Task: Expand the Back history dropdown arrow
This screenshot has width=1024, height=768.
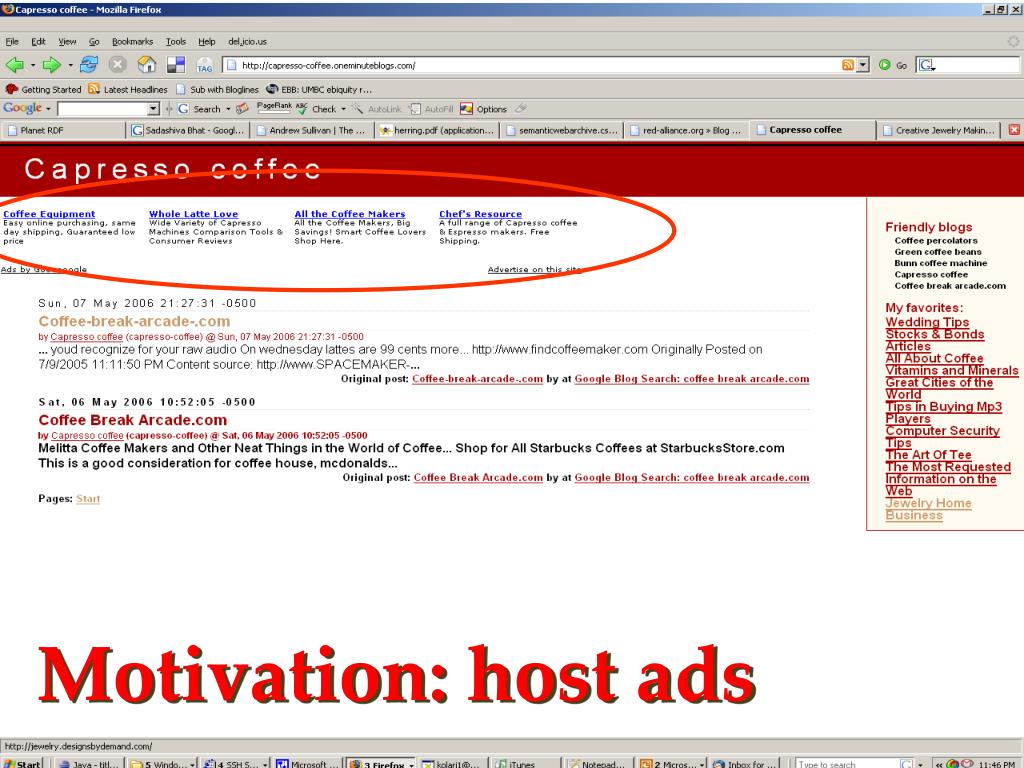Action: 33,65
